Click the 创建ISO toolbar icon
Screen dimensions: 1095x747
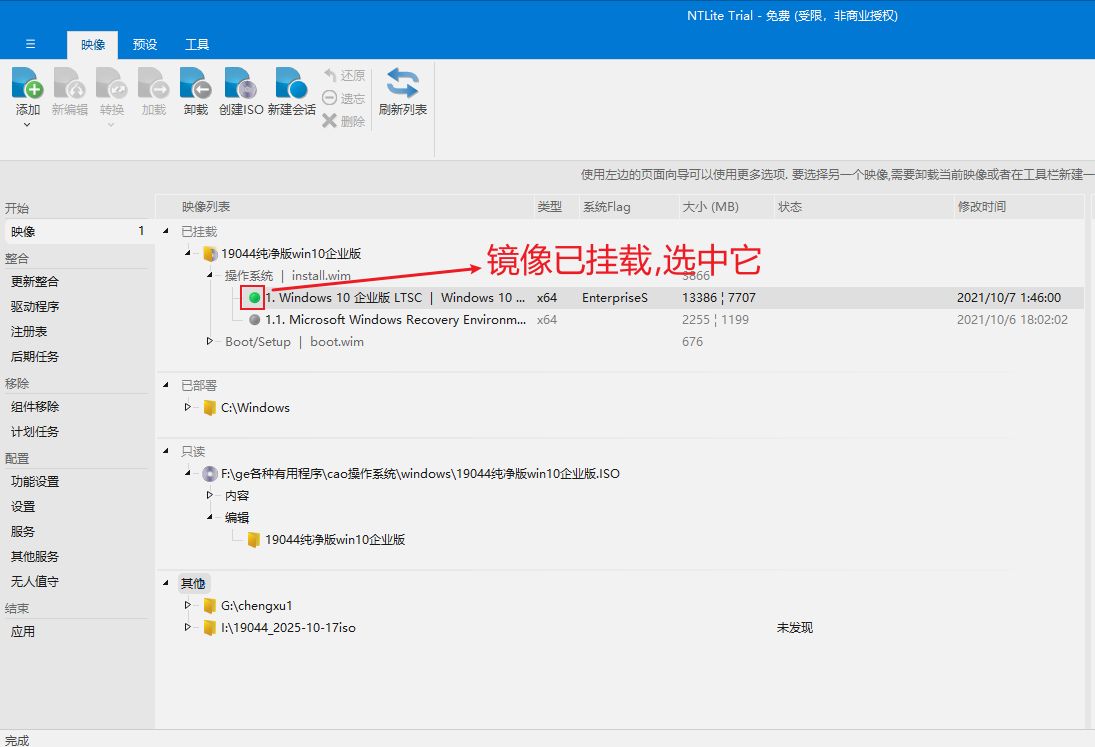coord(240,84)
